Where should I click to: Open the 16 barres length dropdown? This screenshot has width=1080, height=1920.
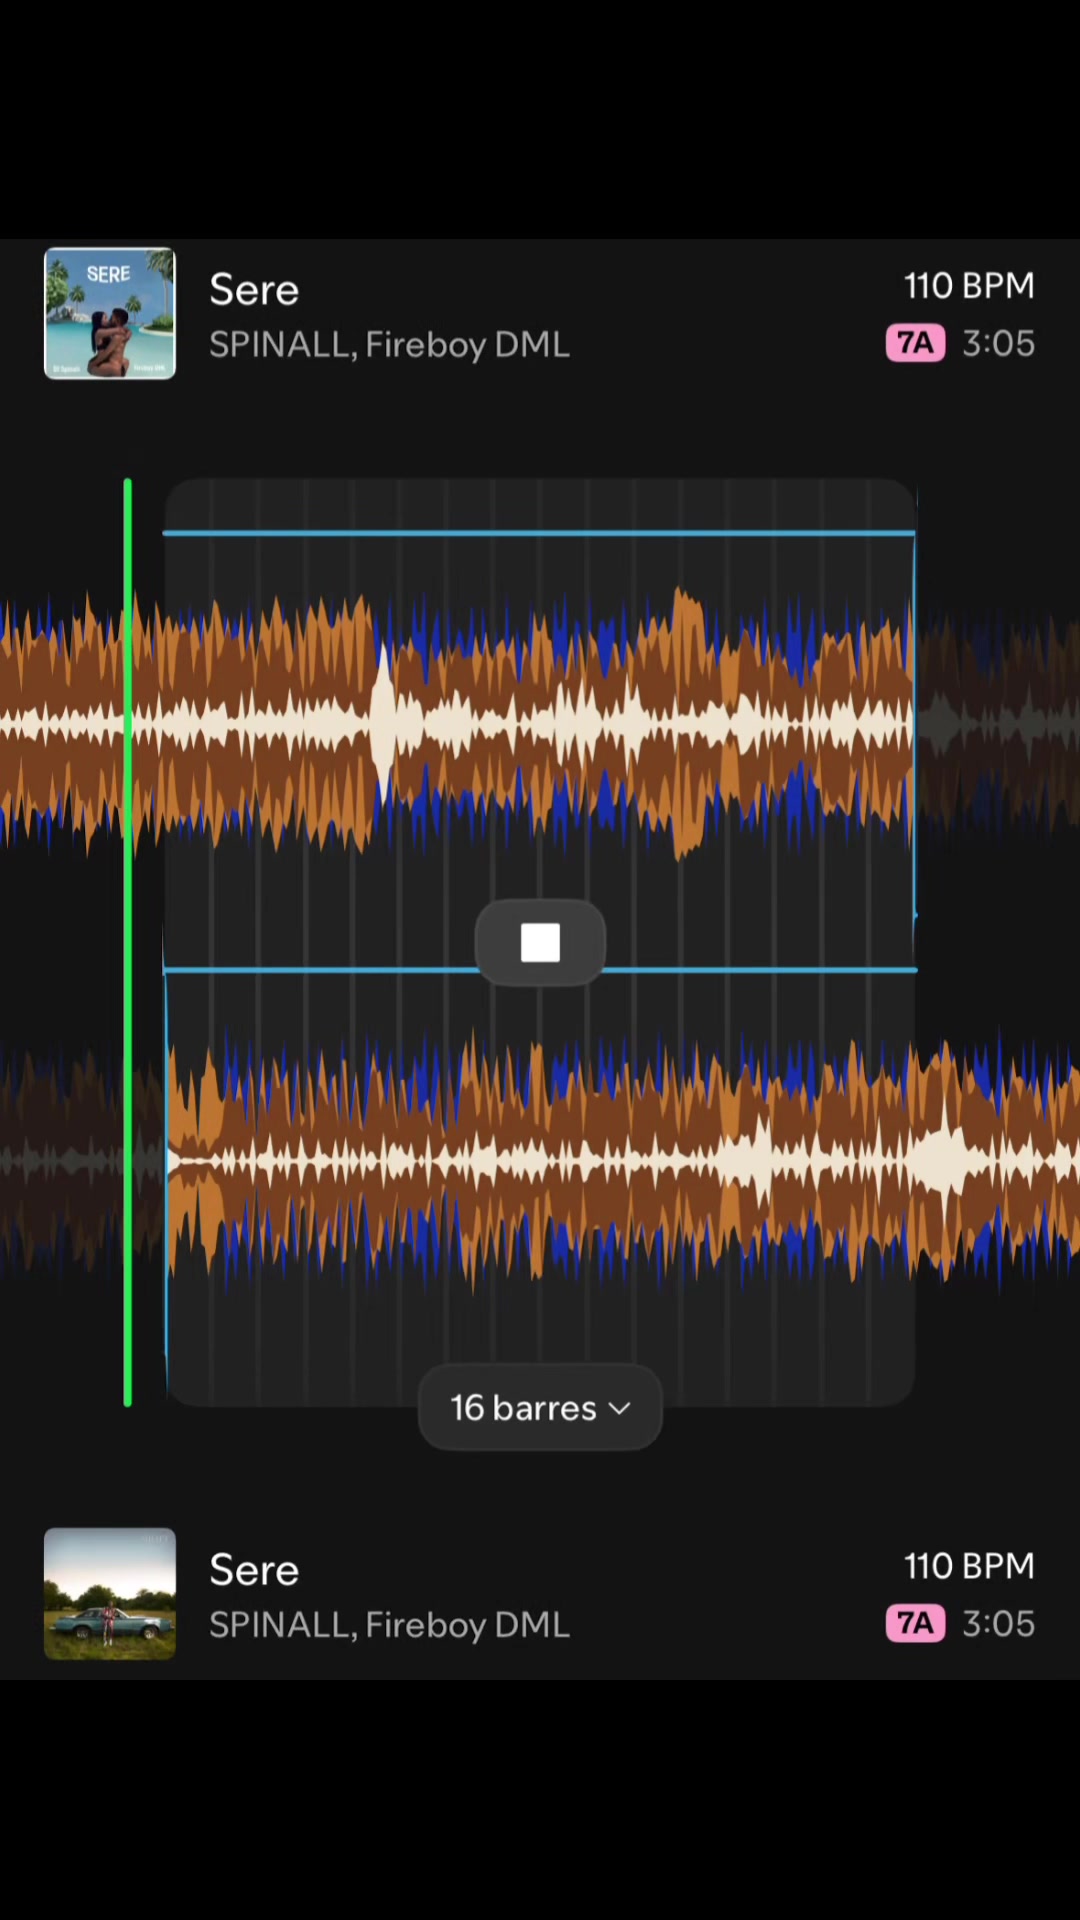540,1407
